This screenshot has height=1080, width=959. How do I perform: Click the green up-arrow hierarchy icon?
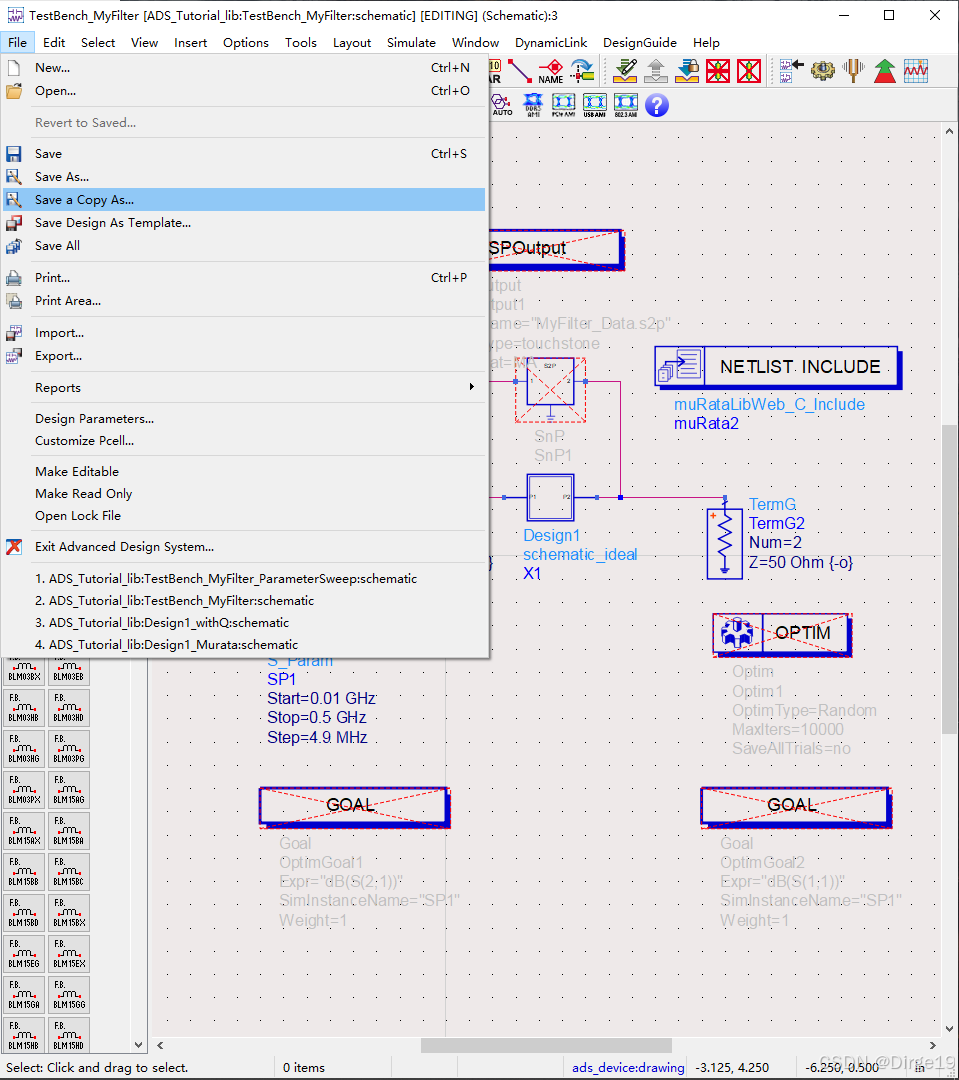(884, 71)
